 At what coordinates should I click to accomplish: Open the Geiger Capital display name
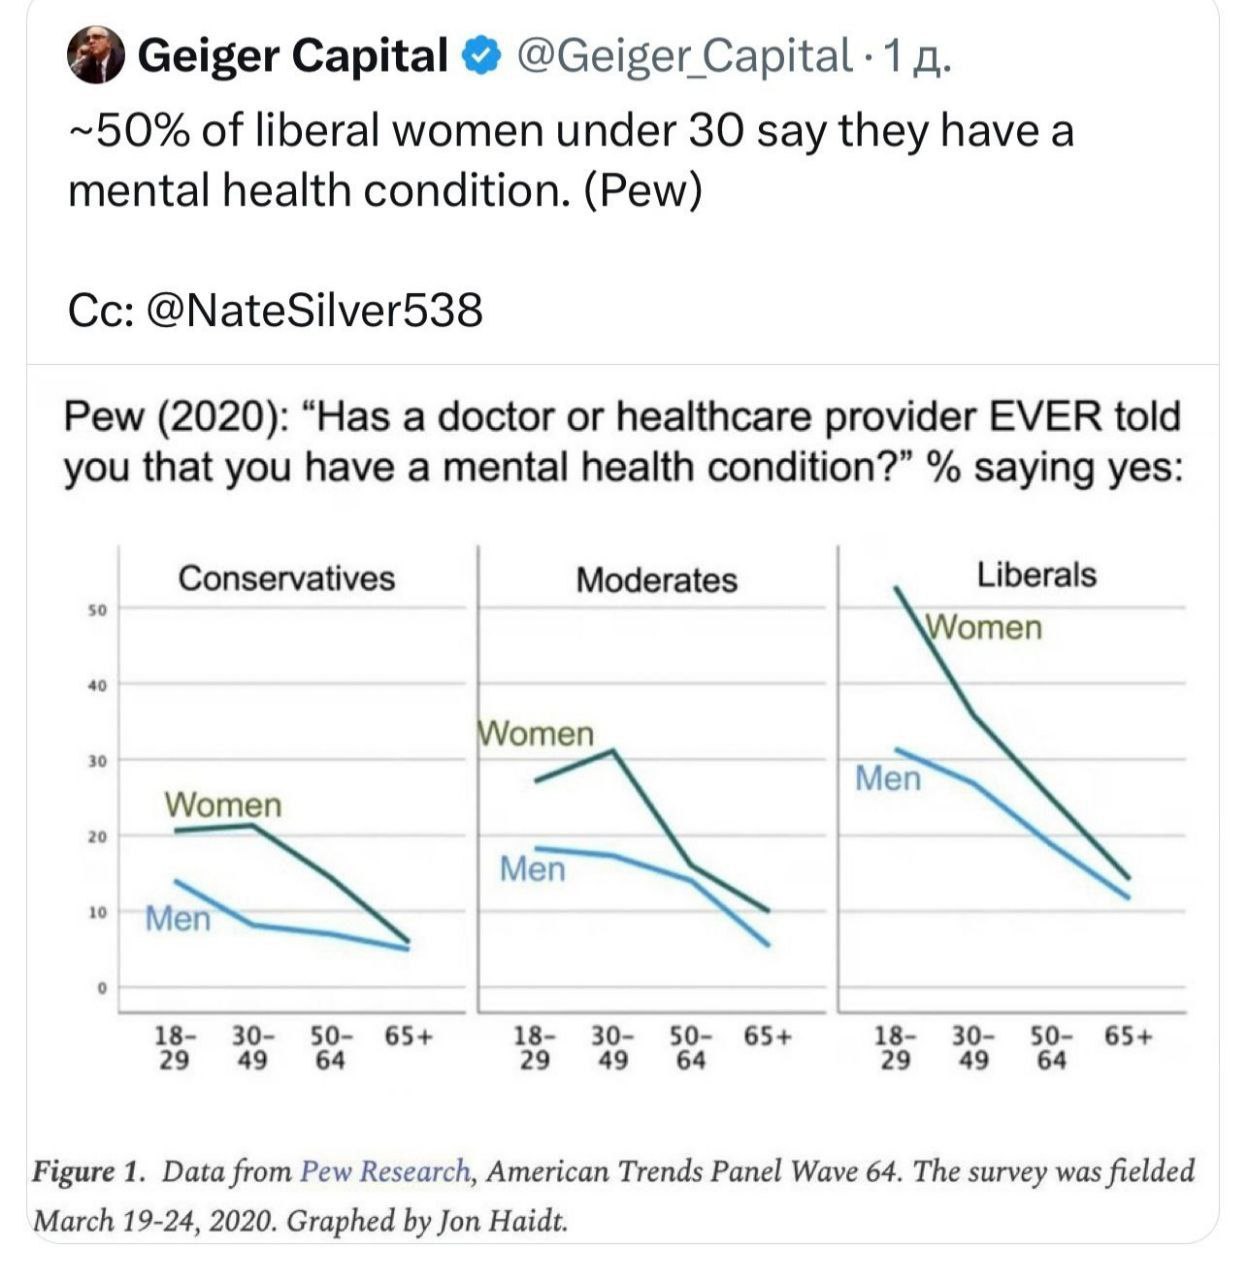(292, 56)
